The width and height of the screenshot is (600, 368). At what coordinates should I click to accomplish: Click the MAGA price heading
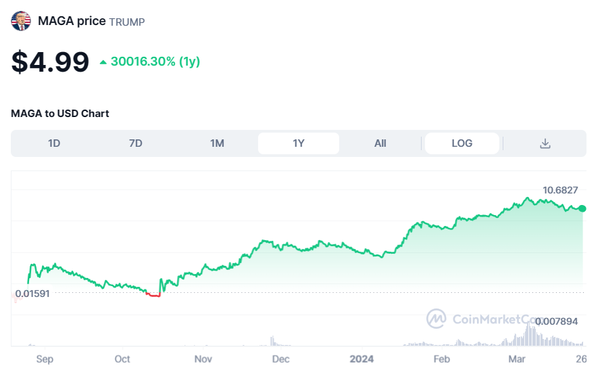tap(72, 21)
